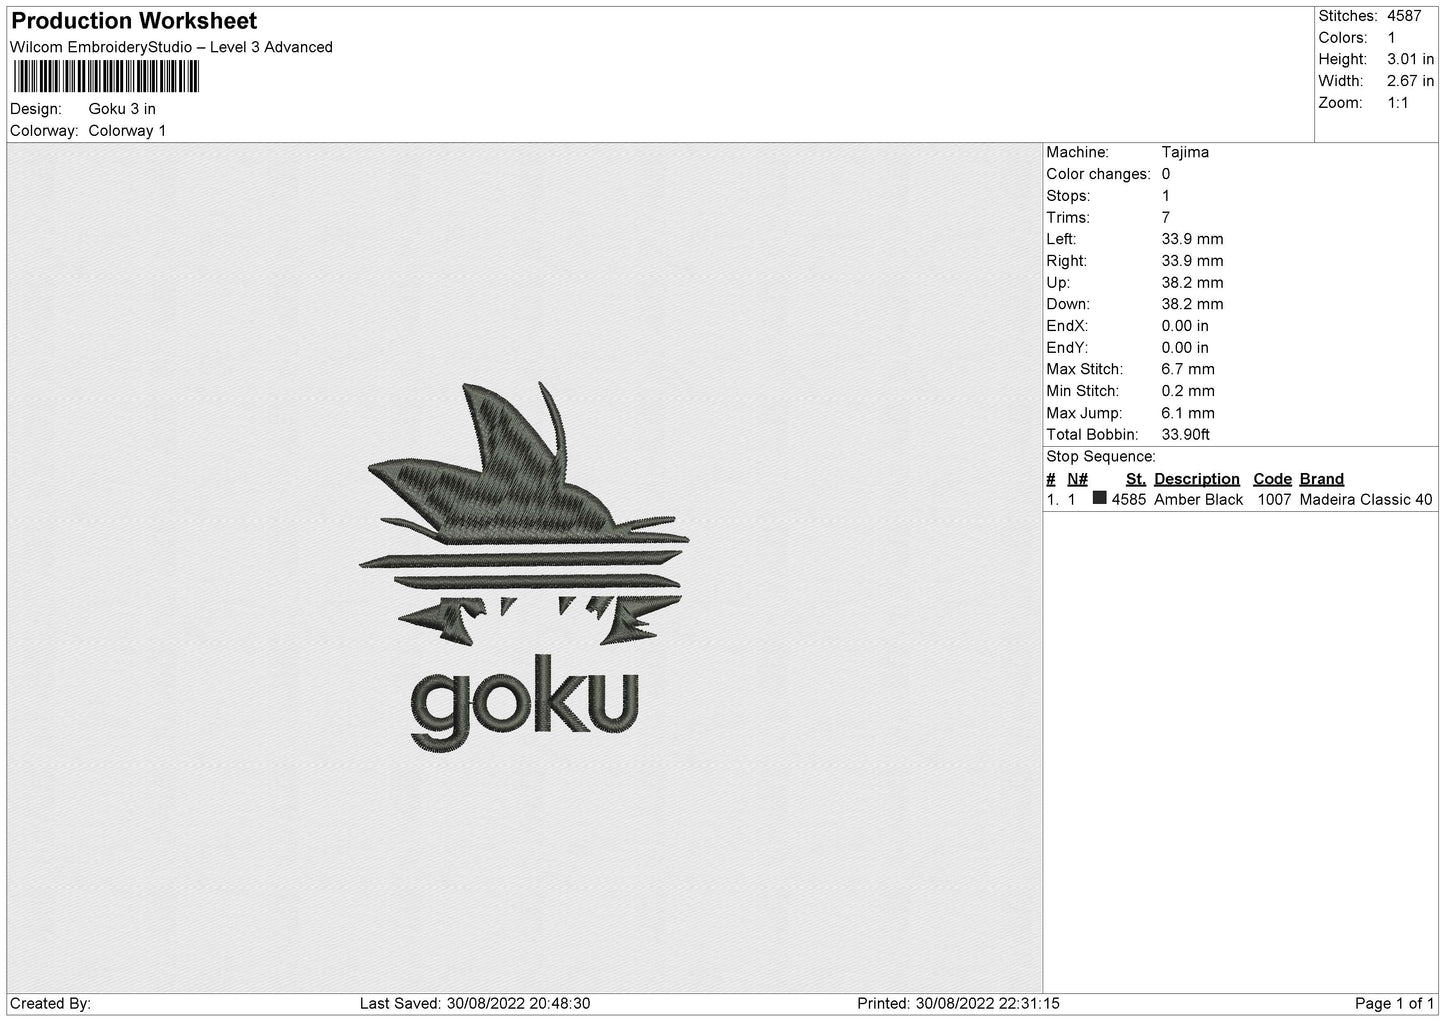Click the 'Brand' column header
Viewport: 1445px width, 1021px height.
1322,479
